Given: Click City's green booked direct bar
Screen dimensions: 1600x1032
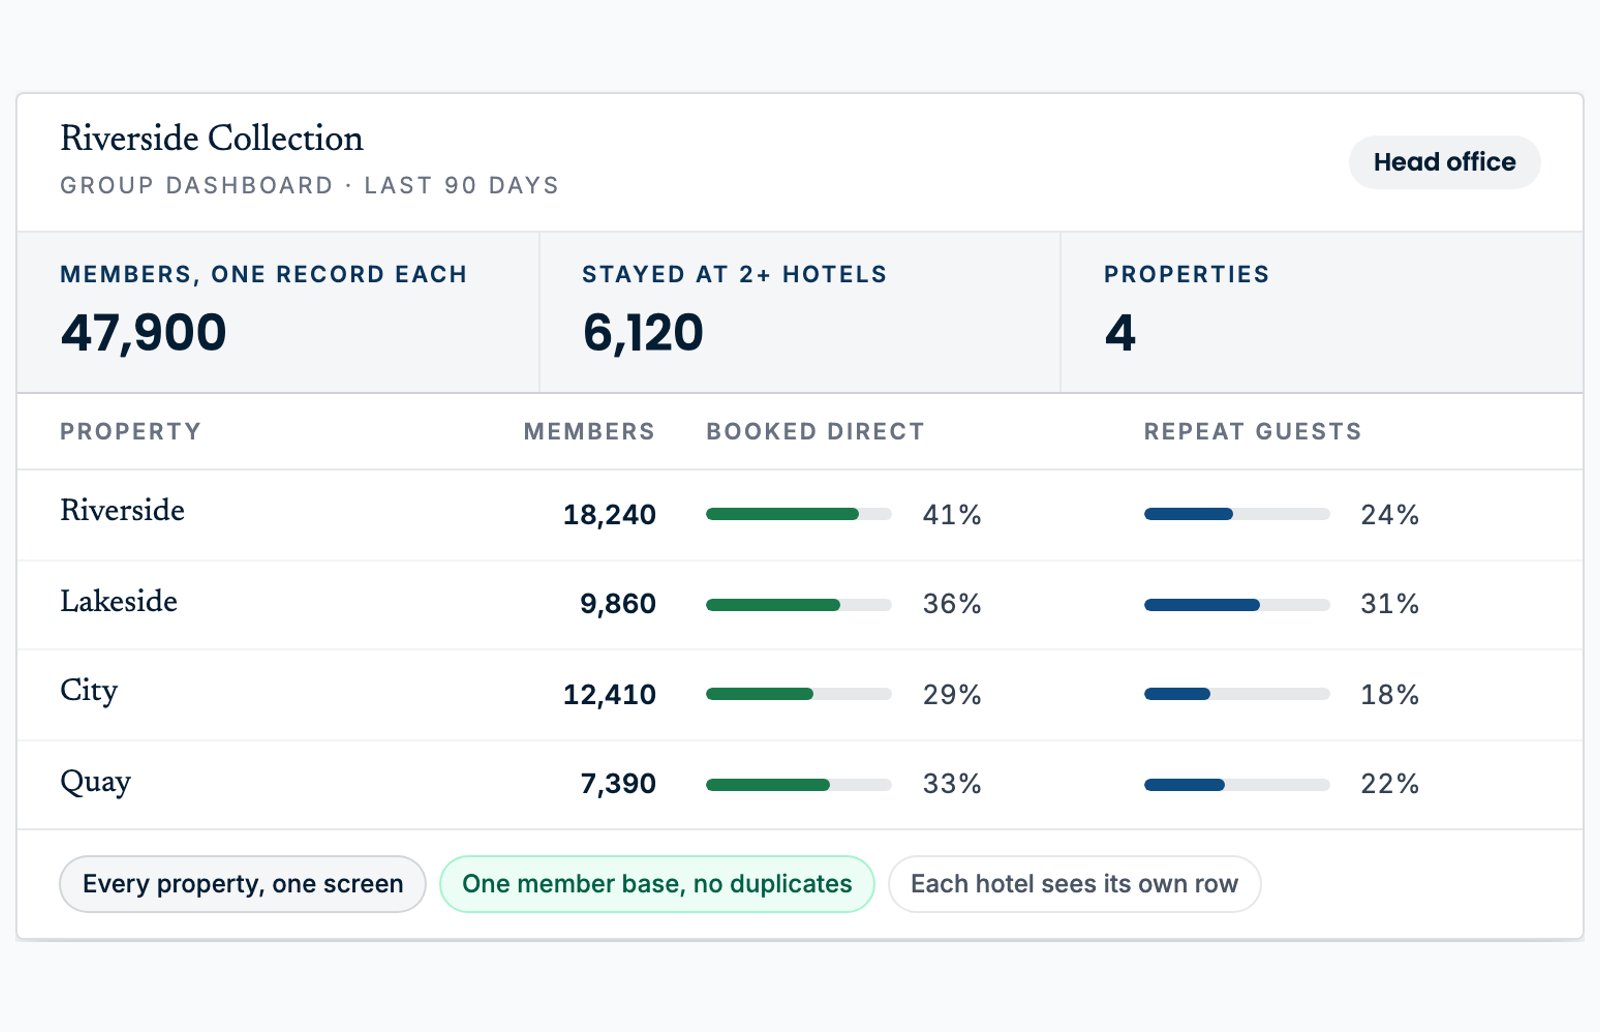Looking at the screenshot, I should point(760,694).
